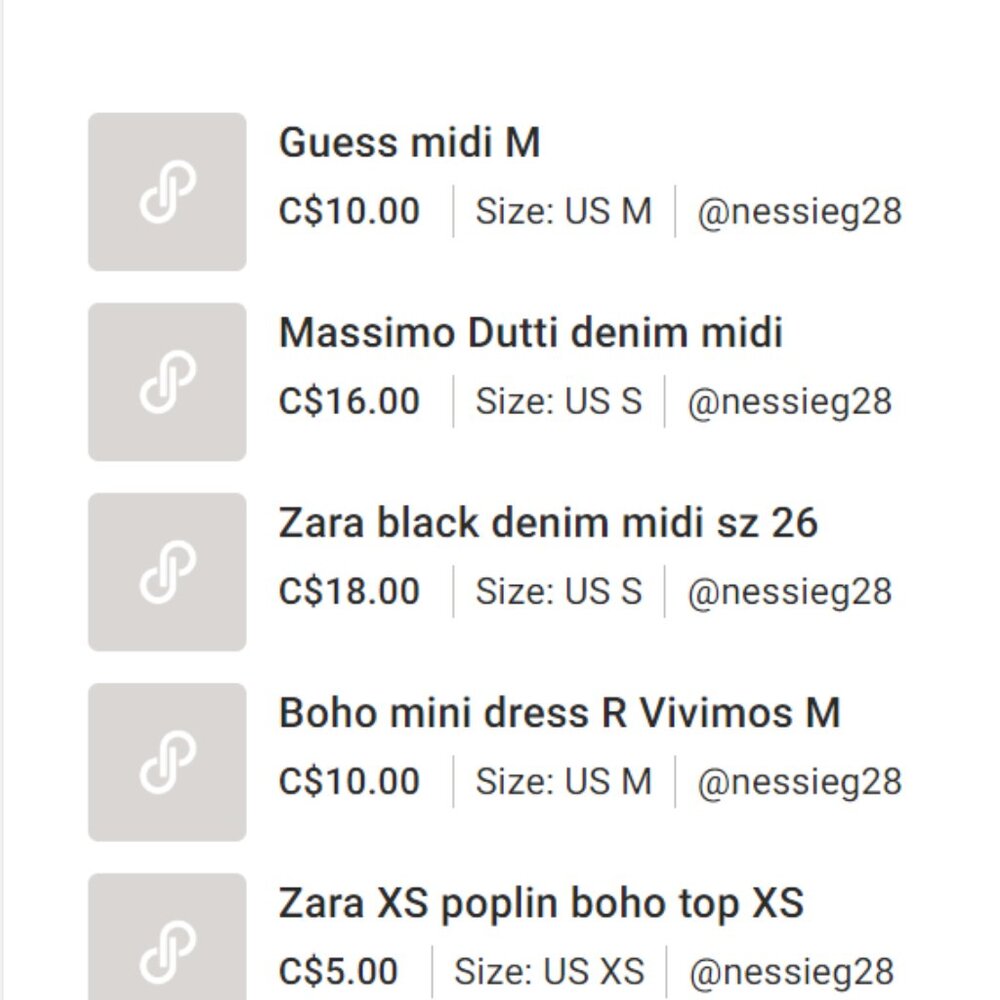1000x1000 pixels.
Task: Click the Boho mini dress thumbnail icon
Action: 166,758
